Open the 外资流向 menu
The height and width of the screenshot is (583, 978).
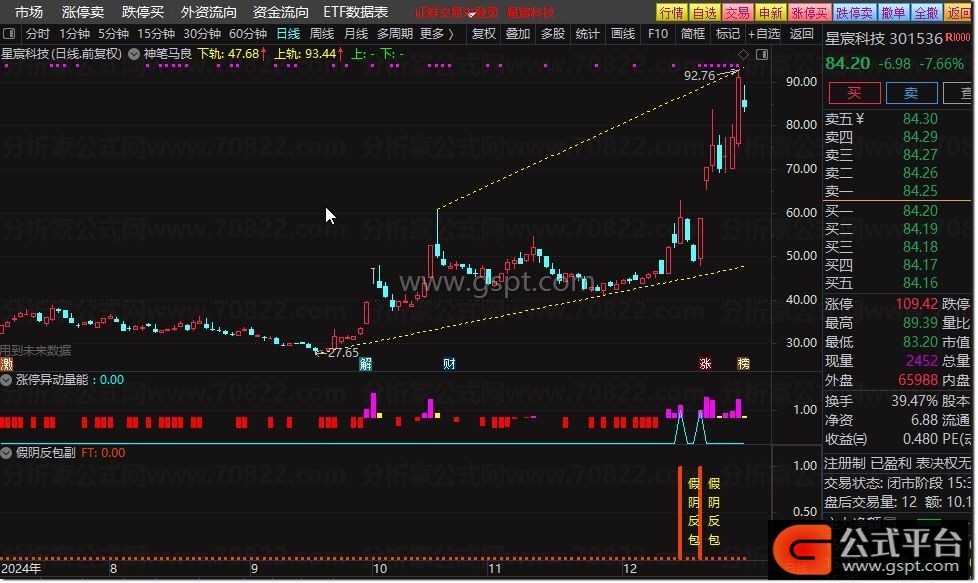(208, 12)
